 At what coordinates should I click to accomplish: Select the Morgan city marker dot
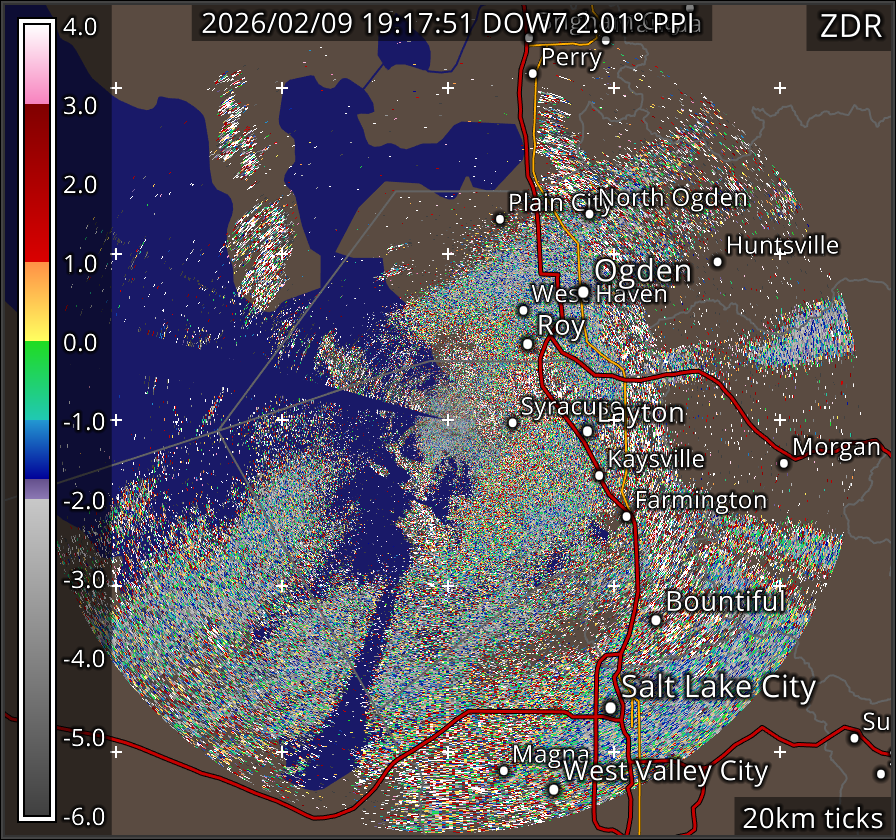click(x=784, y=463)
